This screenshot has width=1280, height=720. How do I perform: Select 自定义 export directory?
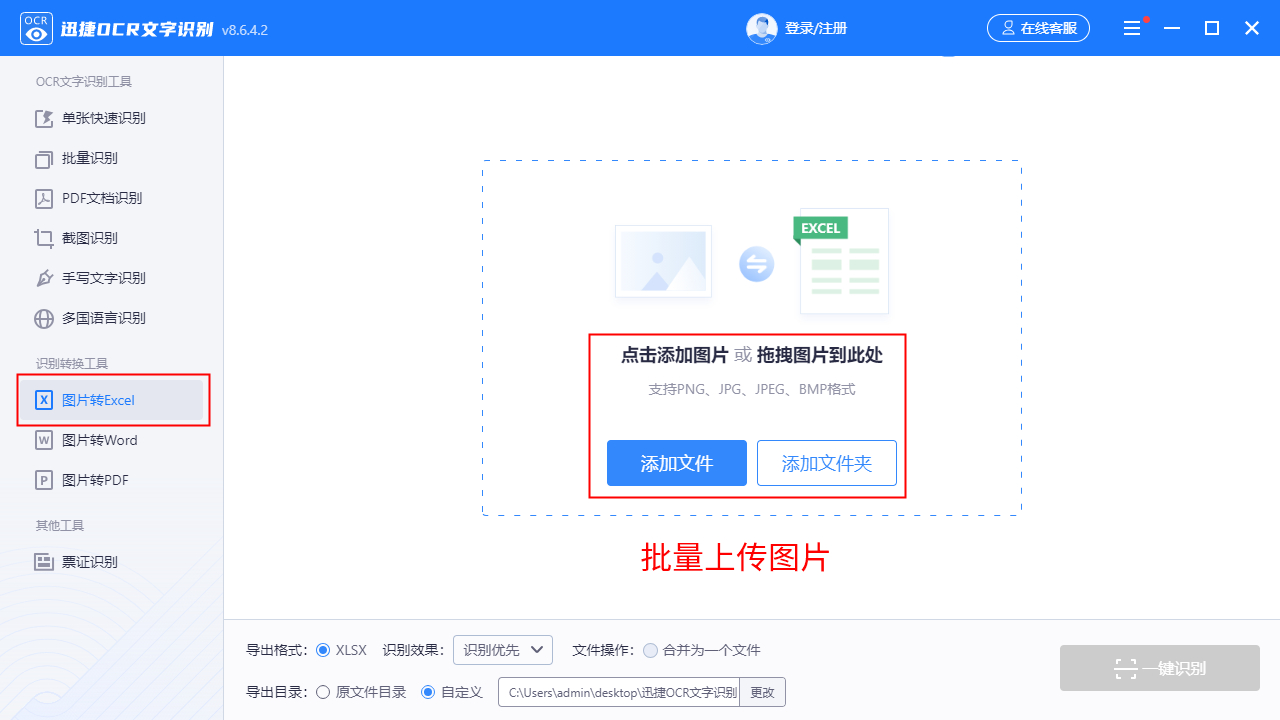pos(428,692)
